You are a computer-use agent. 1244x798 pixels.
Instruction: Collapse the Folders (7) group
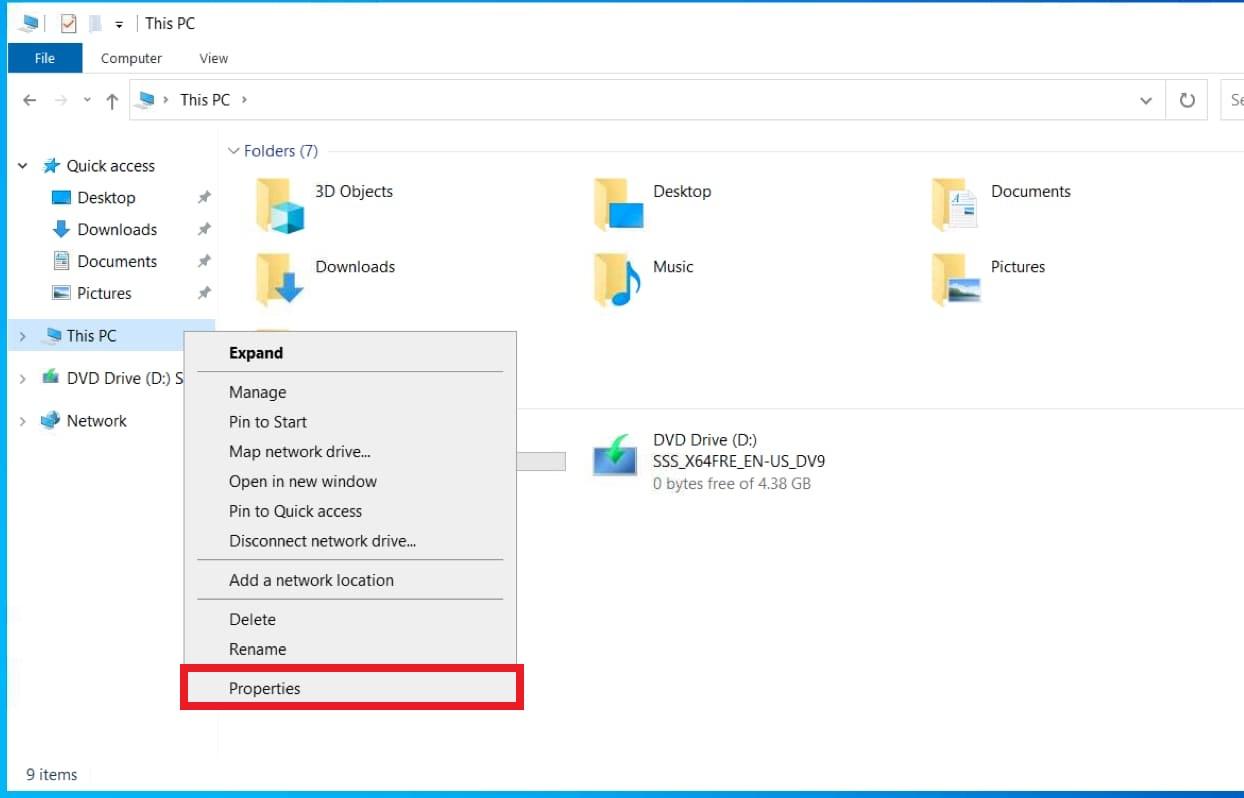pos(234,151)
